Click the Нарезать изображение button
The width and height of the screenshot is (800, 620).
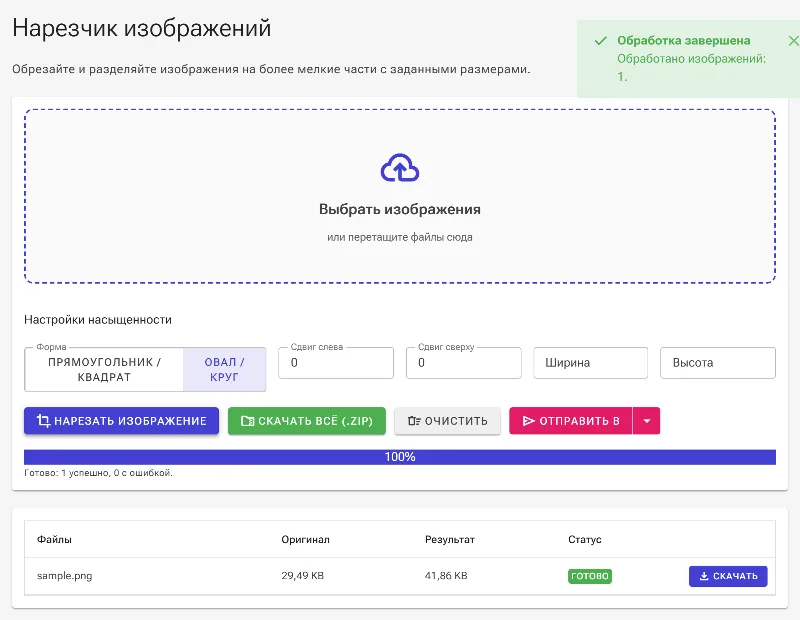click(121, 420)
